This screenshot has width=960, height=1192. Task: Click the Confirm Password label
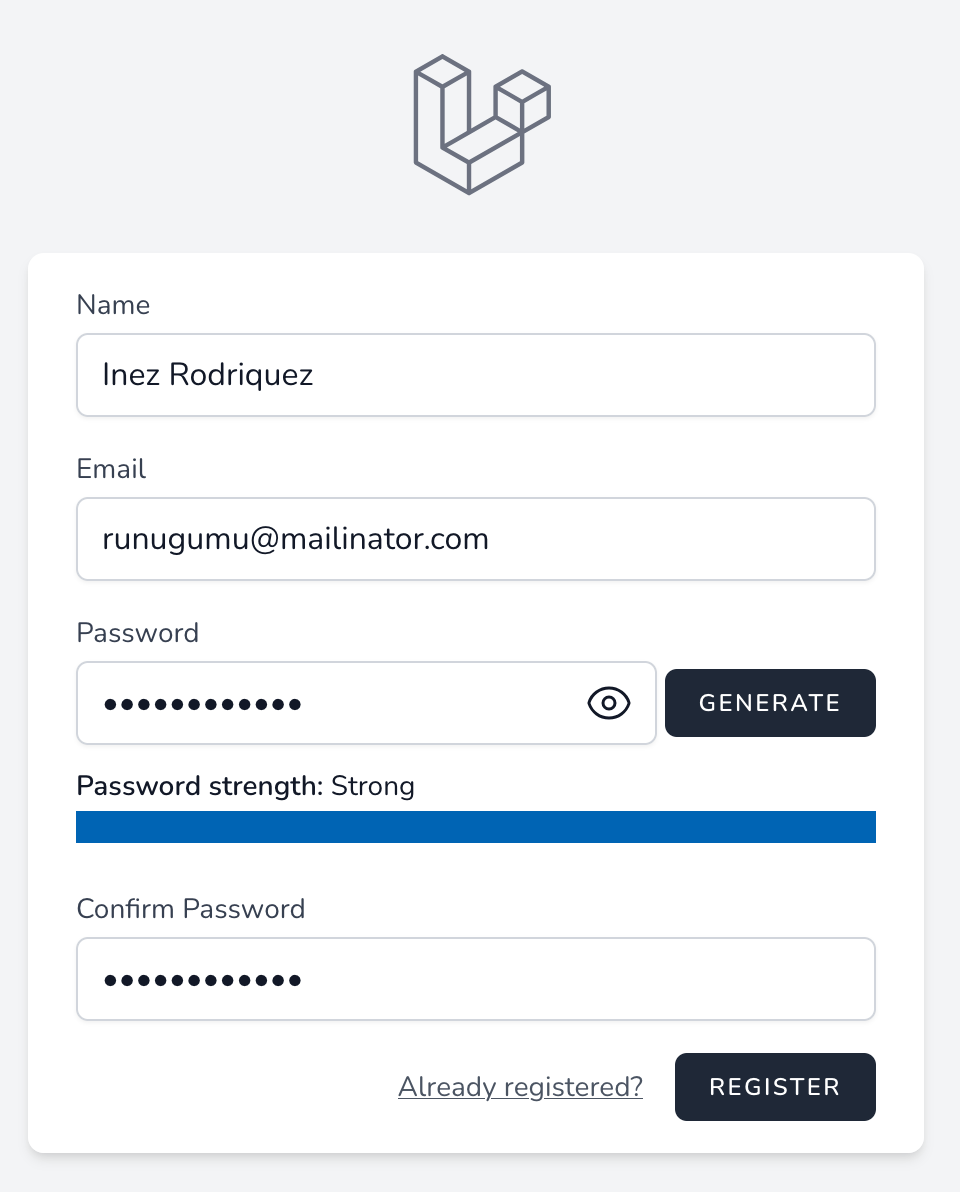[191, 909]
